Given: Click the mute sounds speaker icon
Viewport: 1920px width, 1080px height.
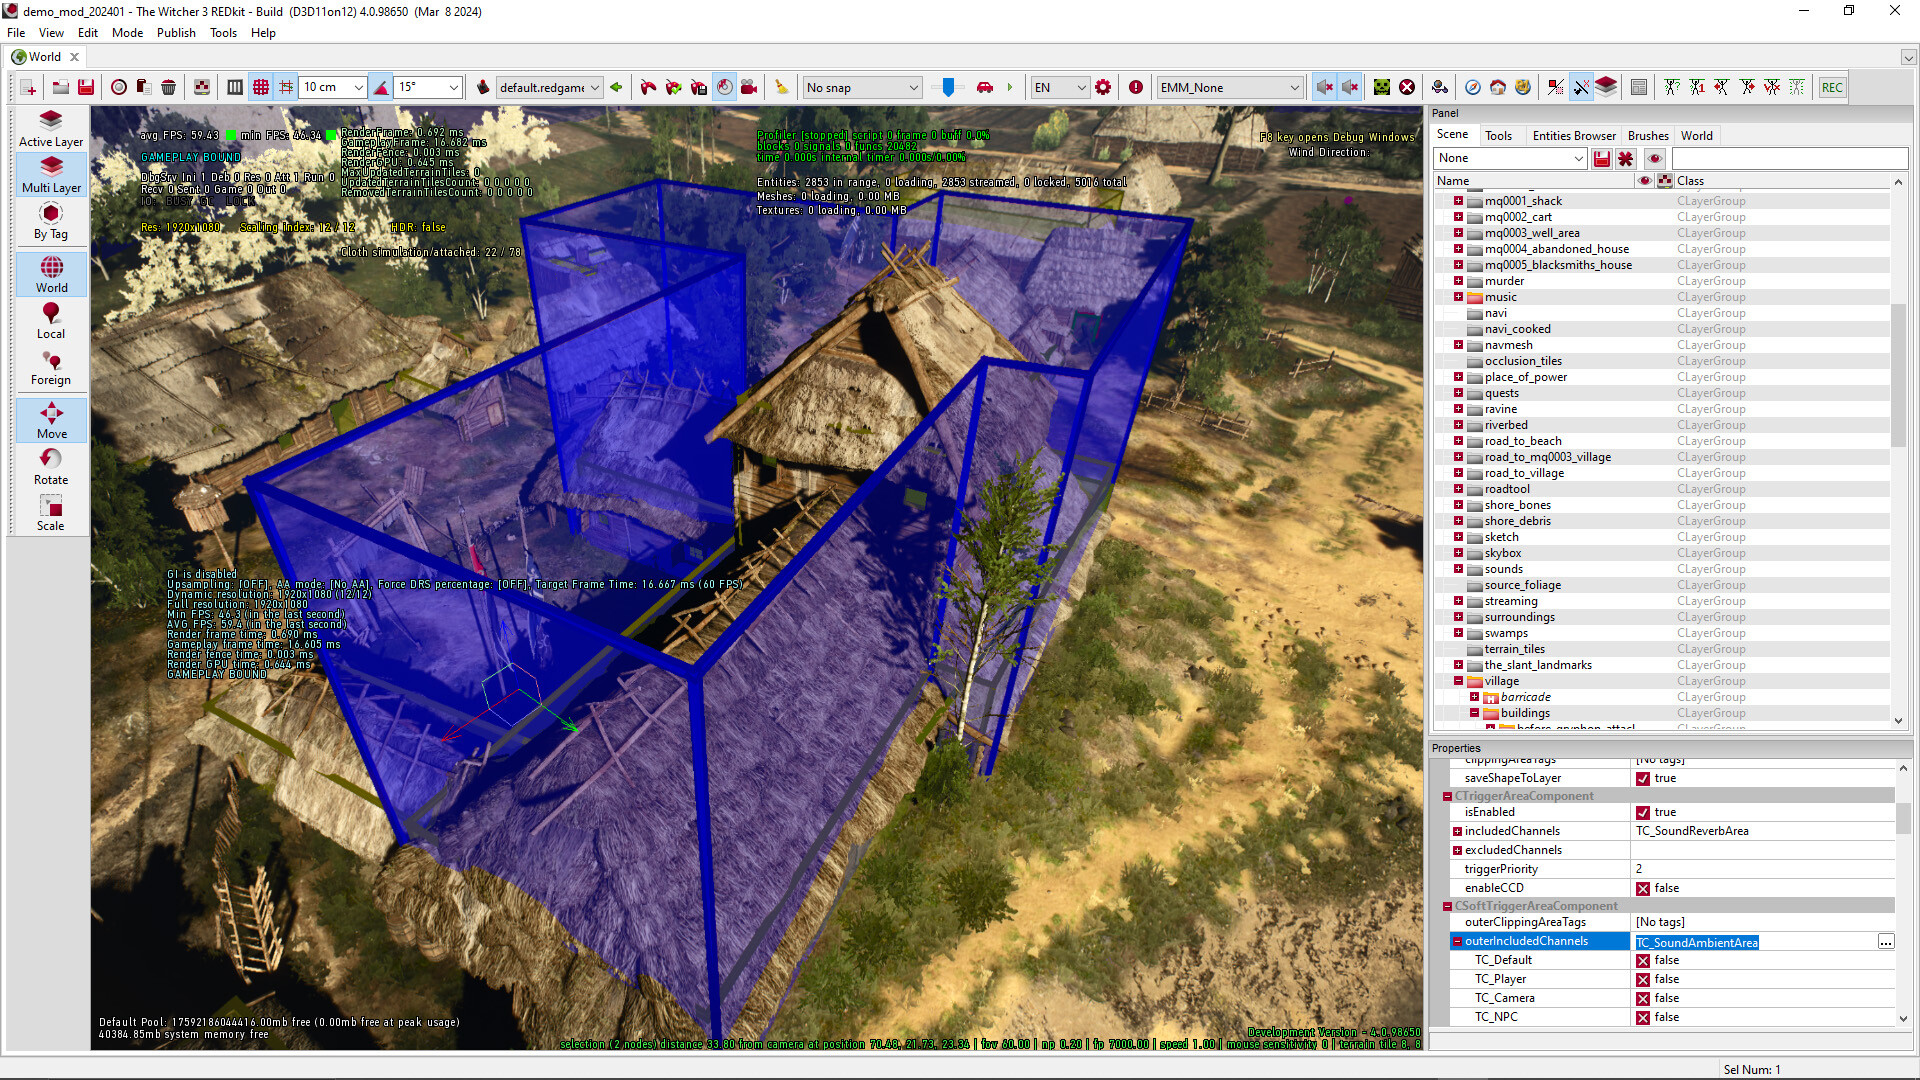Looking at the screenshot, I should tap(1324, 87).
